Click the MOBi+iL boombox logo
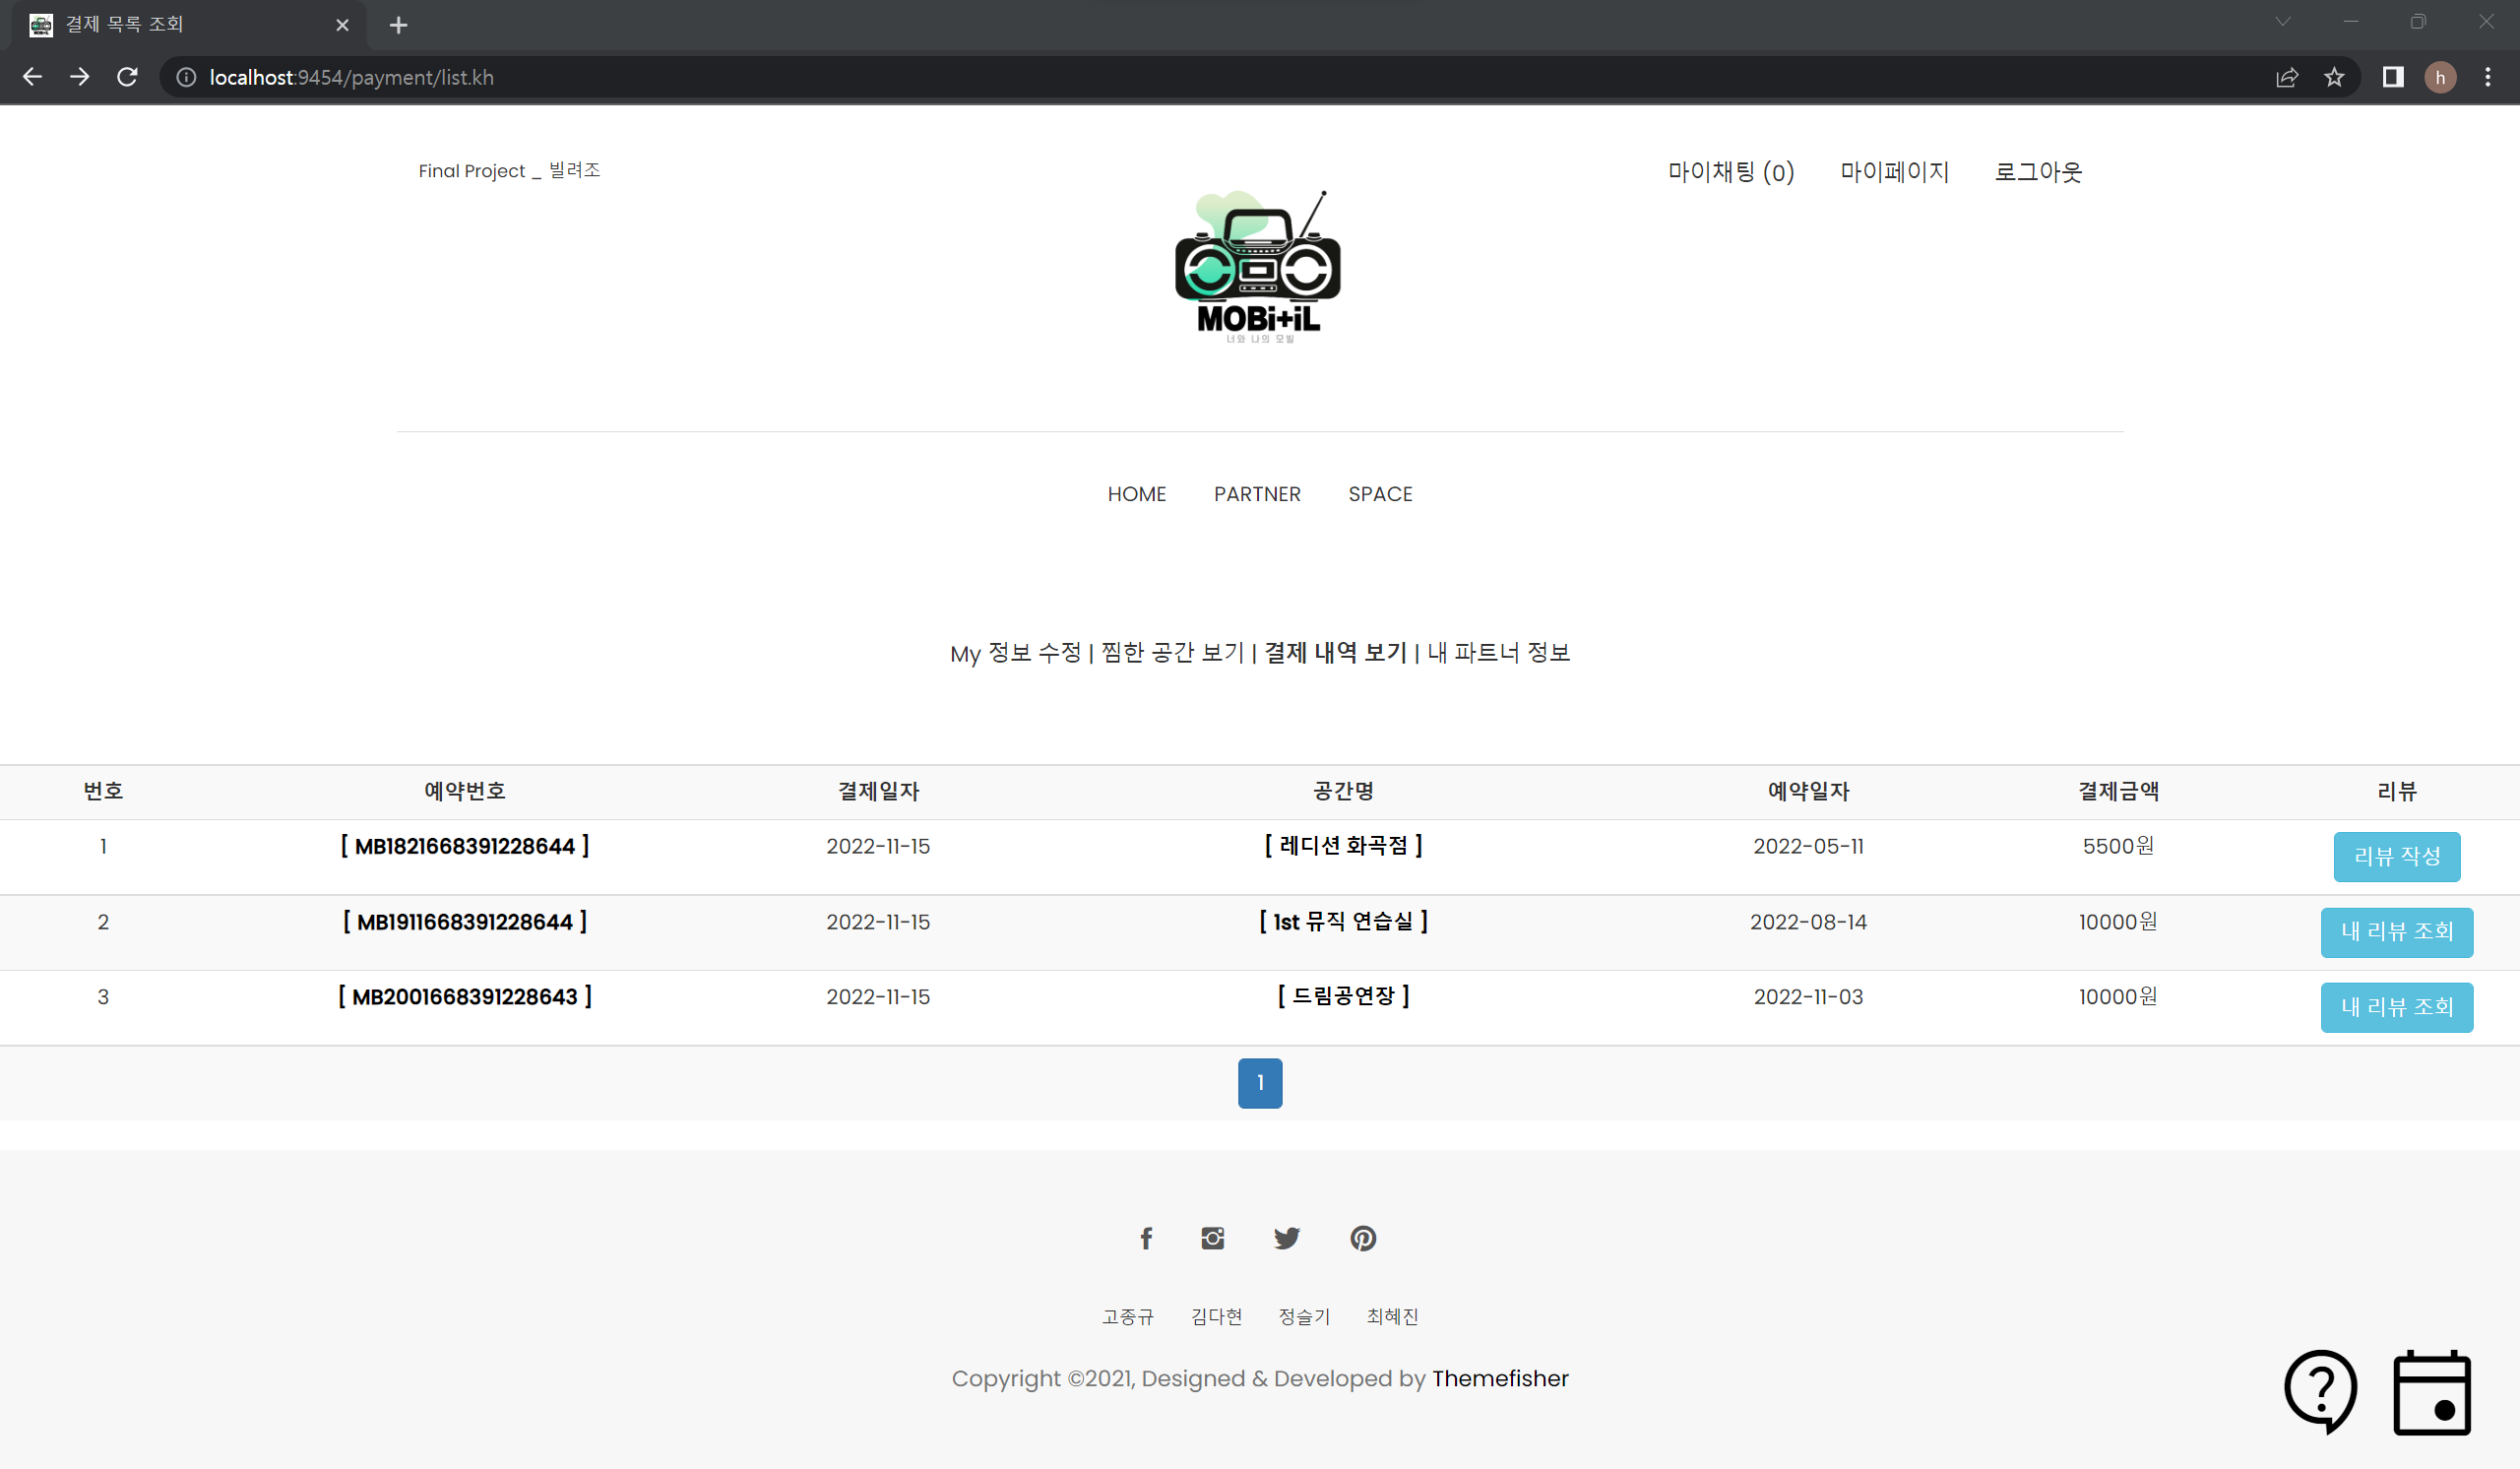 click(1258, 267)
